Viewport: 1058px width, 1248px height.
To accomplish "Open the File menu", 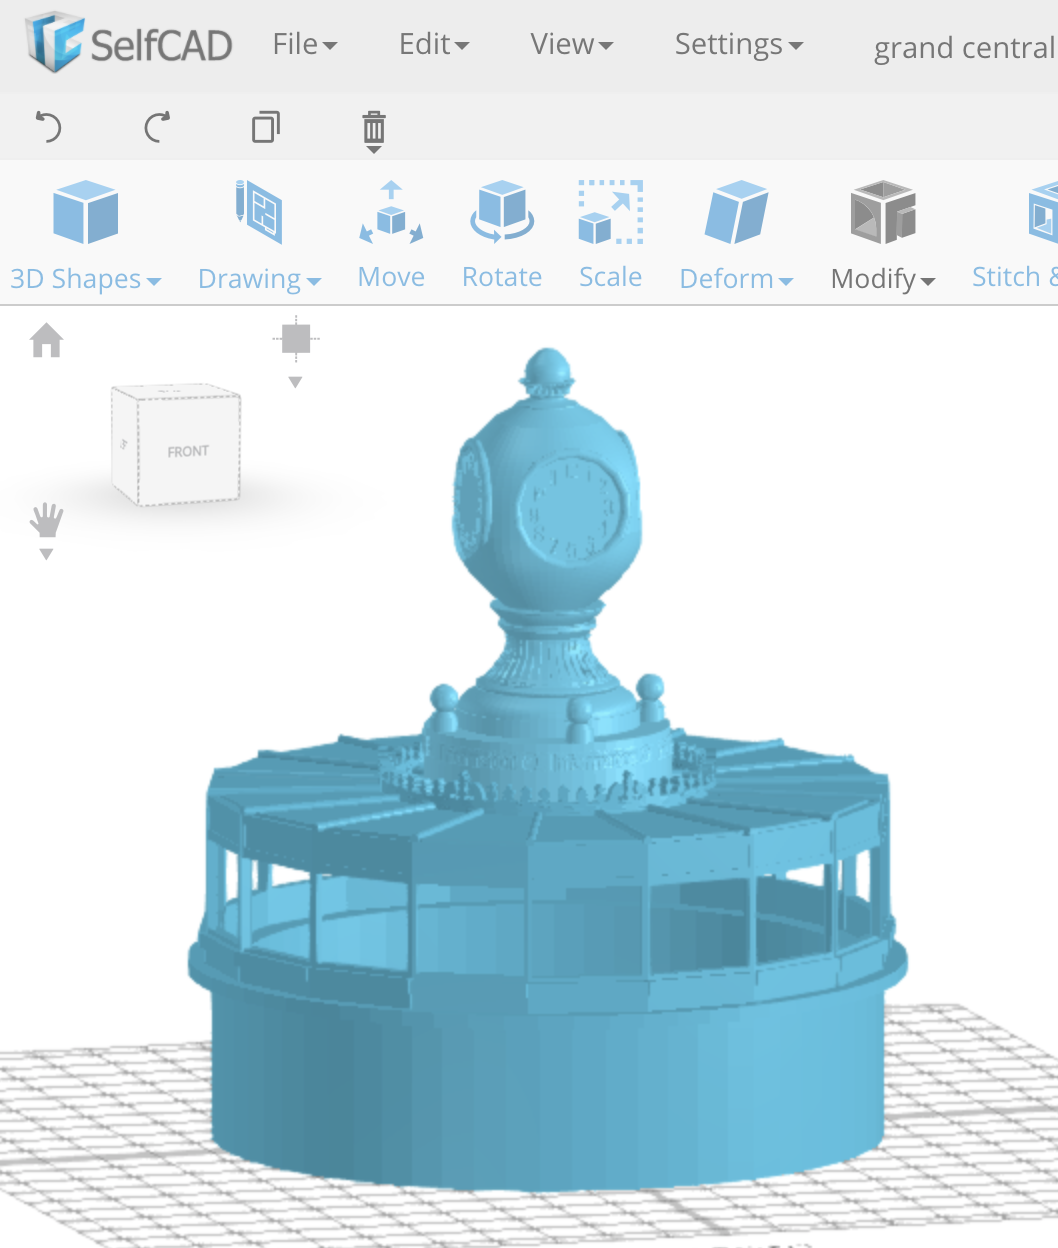I will (304, 44).
